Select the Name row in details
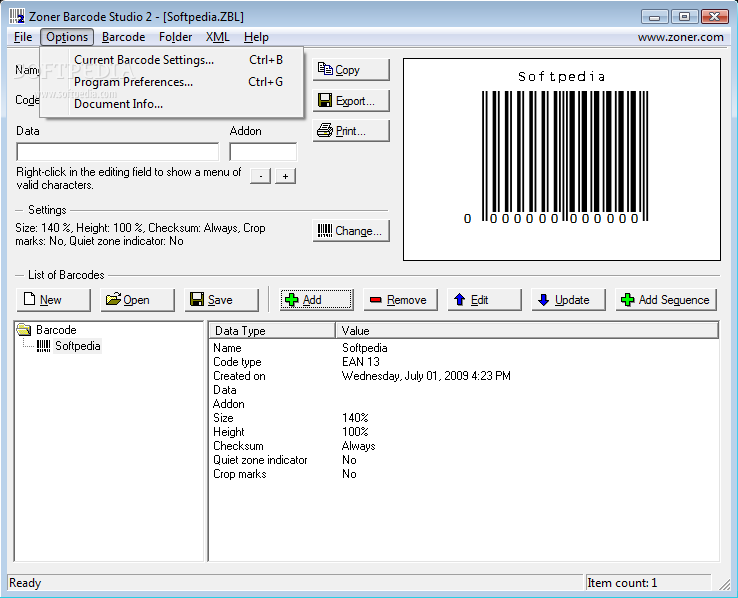The width and height of the screenshot is (738, 598). pyautogui.click(x=464, y=348)
